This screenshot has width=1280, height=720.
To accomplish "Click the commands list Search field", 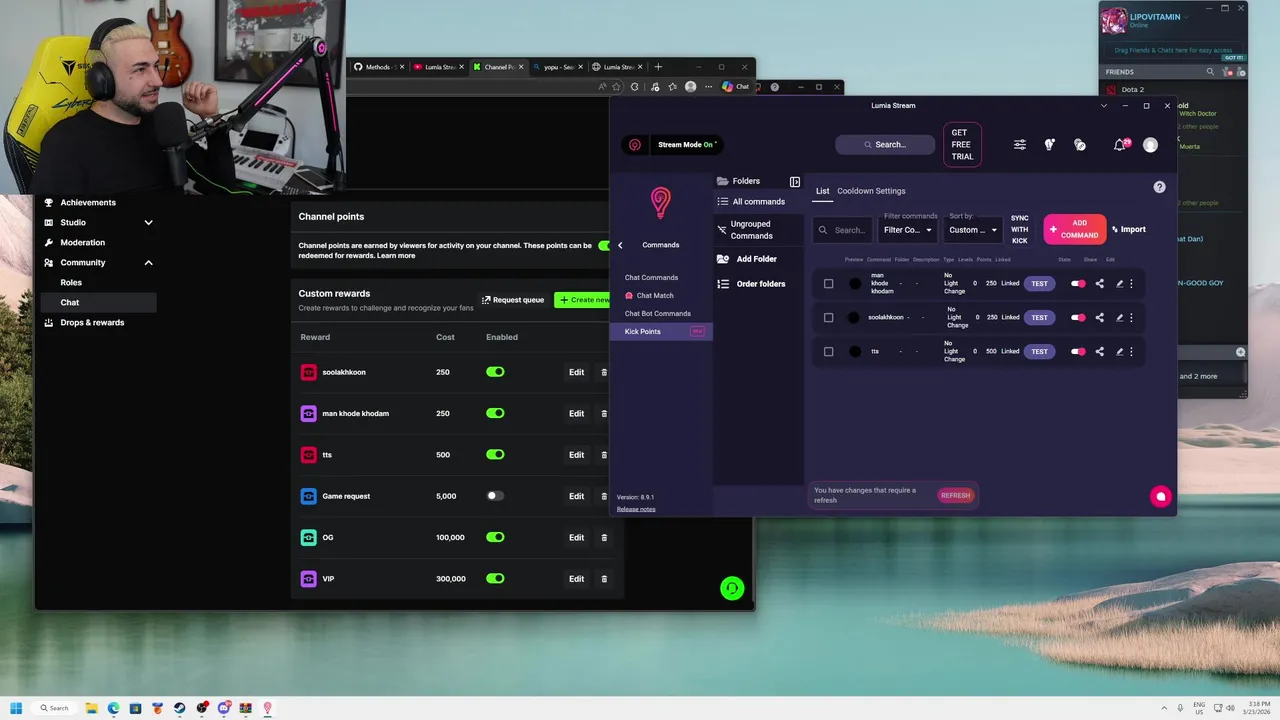I will point(842,230).
